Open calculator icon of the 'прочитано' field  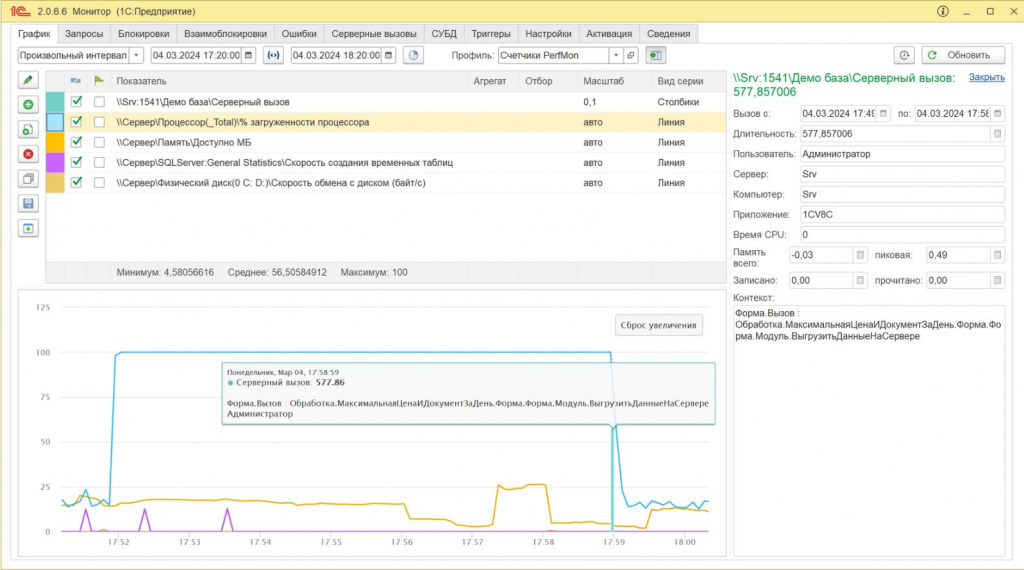[997, 281]
